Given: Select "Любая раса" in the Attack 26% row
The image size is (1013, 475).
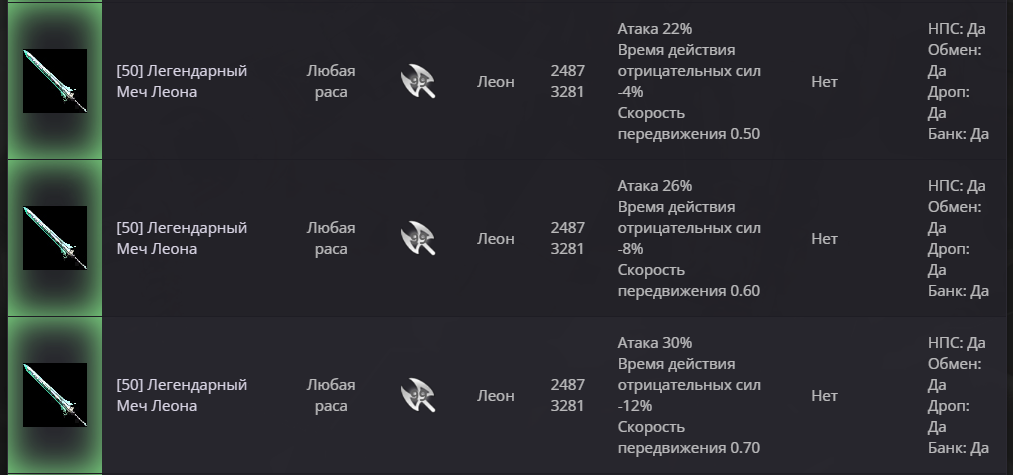Looking at the screenshot, I should [x=330, y=239].
